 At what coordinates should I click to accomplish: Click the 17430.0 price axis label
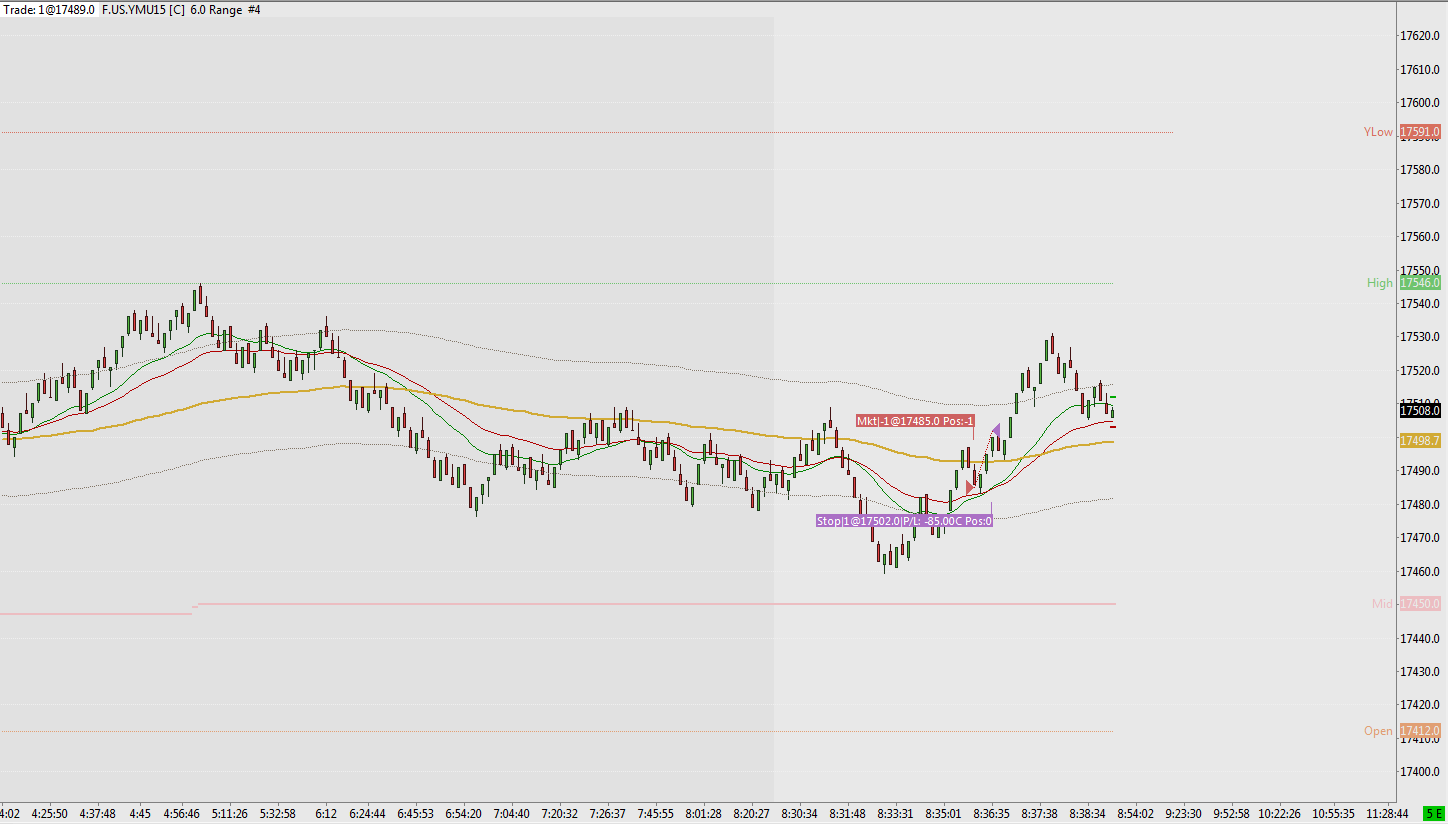click(x=1420, y=671)
